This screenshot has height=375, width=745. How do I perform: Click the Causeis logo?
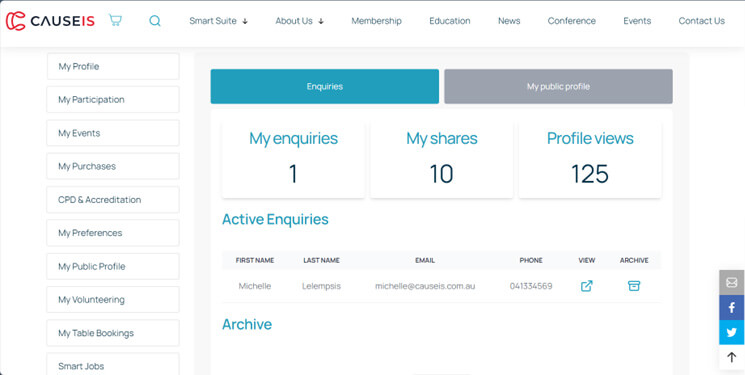point(50,20)
